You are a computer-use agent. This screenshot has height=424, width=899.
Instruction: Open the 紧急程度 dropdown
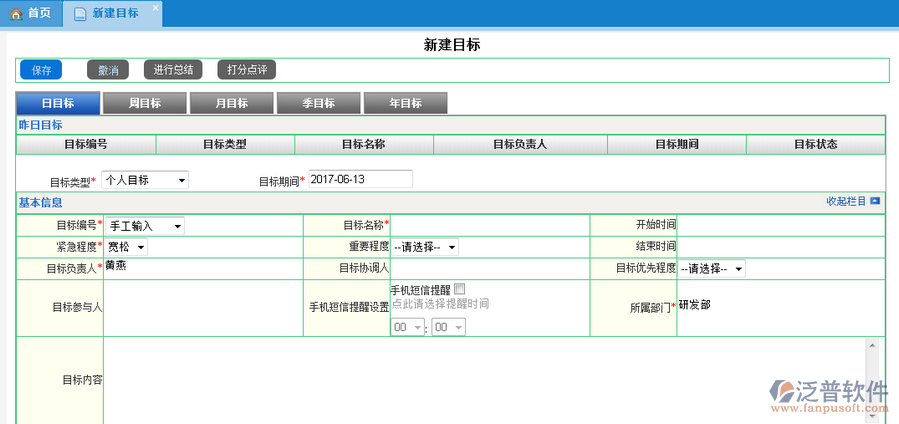point(127,246)
